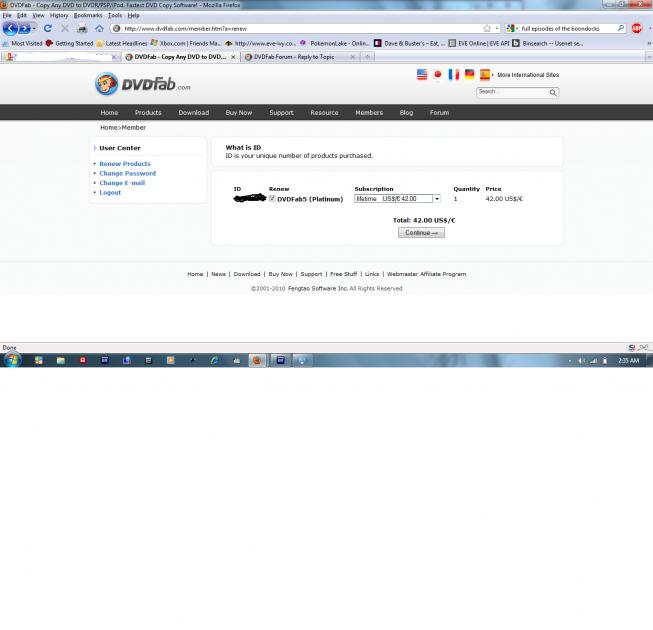The height and width of the screenshot is (630, 653).
Task: Click the volume speaker tray icon
Action: (581, 361)
